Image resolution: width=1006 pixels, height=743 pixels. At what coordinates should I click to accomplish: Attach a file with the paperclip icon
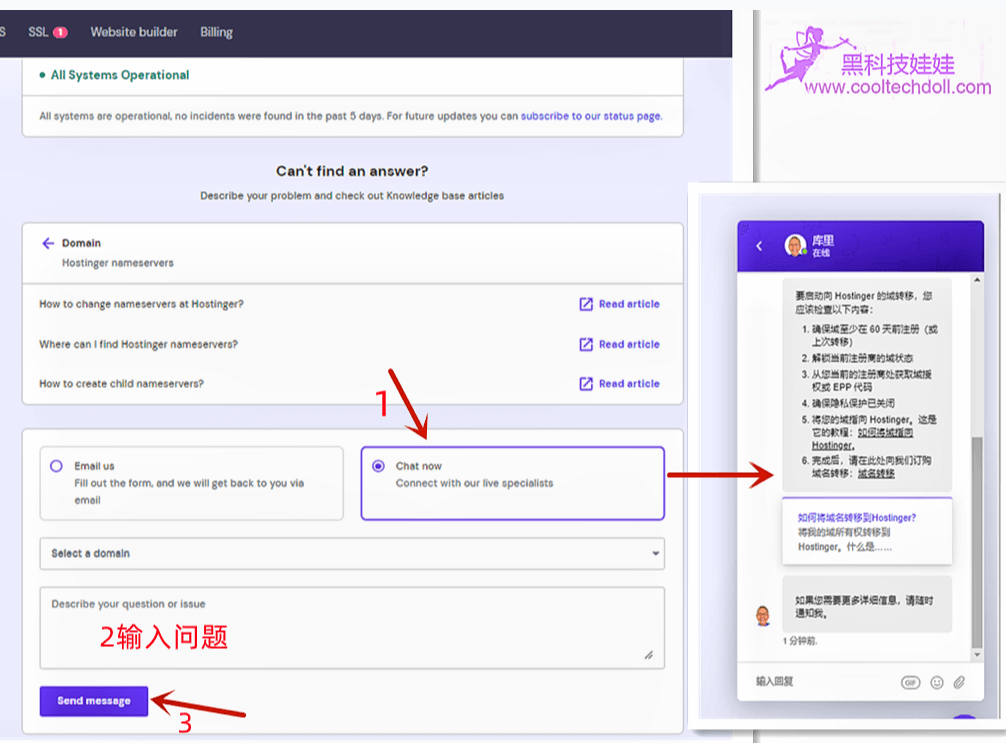(959, 682)
